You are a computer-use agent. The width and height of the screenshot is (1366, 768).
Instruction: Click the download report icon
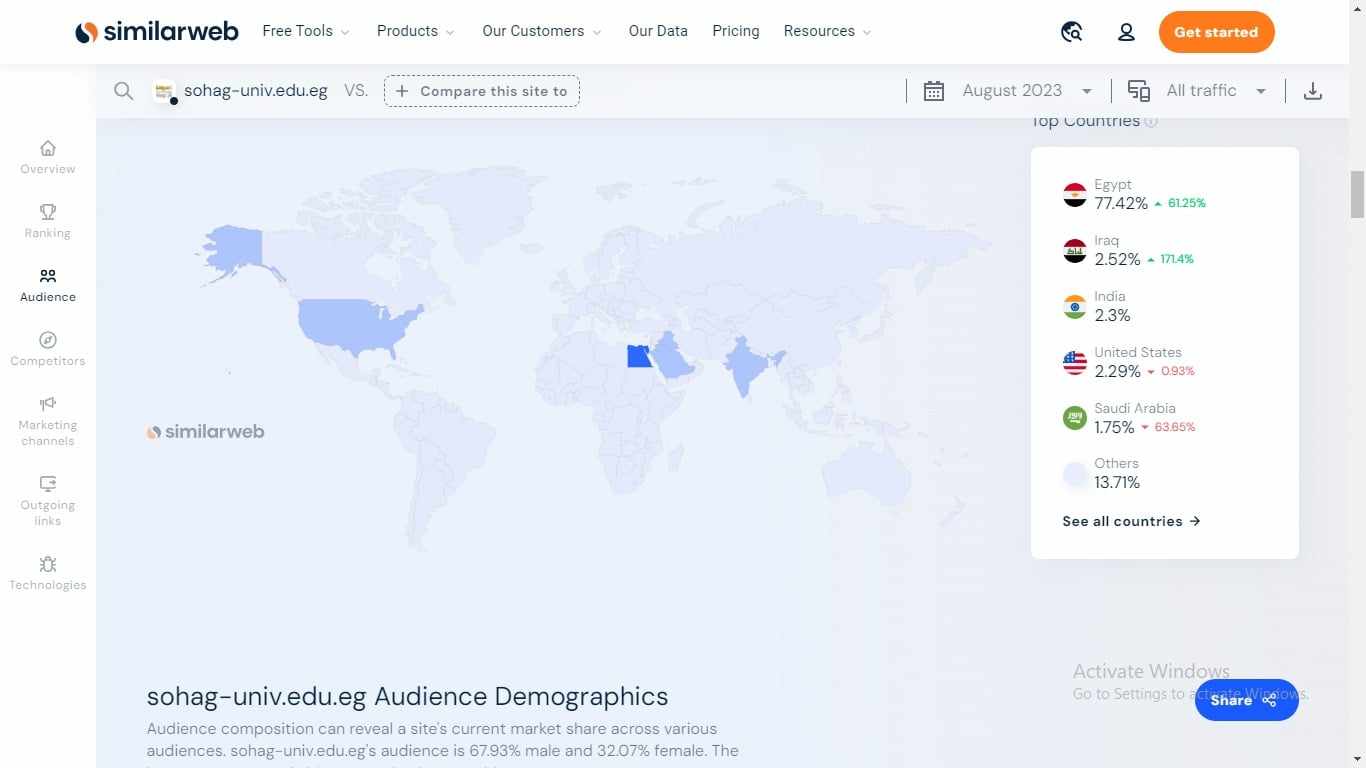point(1313,91)
